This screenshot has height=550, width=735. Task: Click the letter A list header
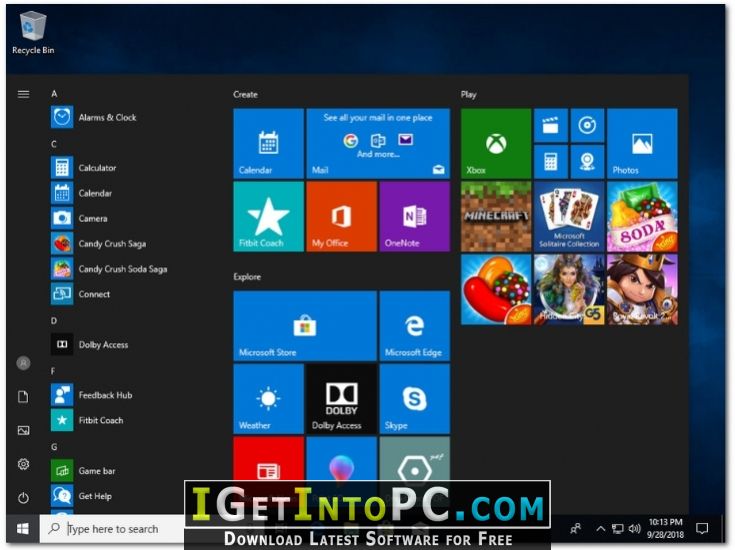[x=54, y=94]
